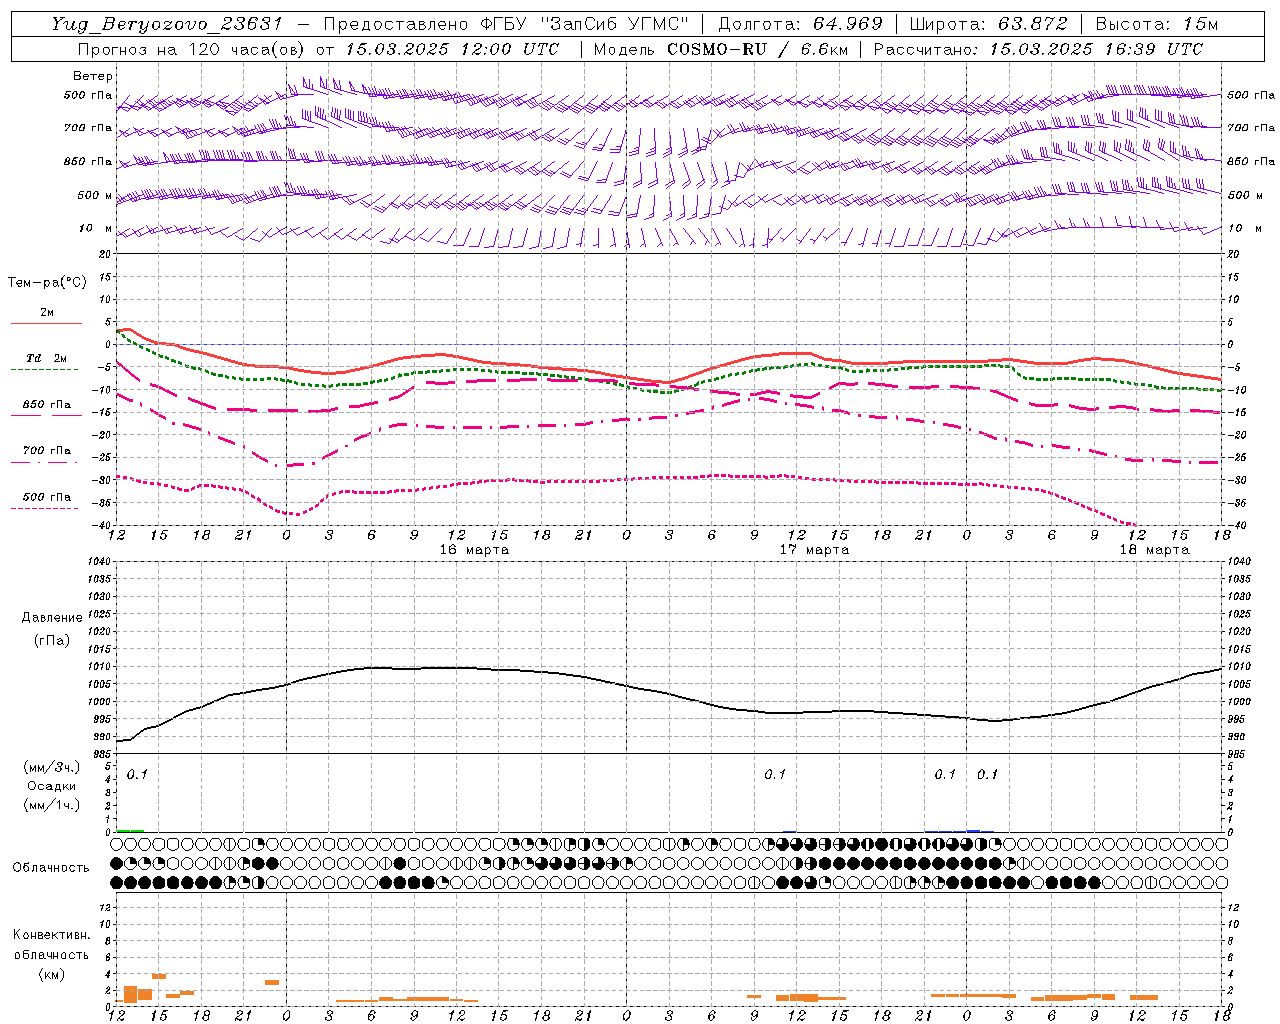The width and height of the screenshot is (1280, 1024).
Task: Click the Td 2м legend label
Action: [x=47, y=358]
